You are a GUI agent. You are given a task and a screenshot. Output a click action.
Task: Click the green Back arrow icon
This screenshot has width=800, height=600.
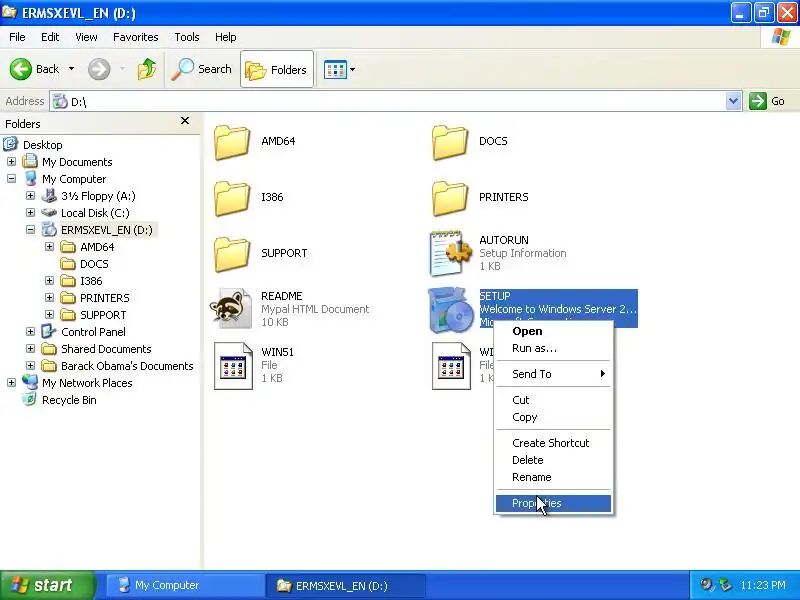click(x=20, y=69)
